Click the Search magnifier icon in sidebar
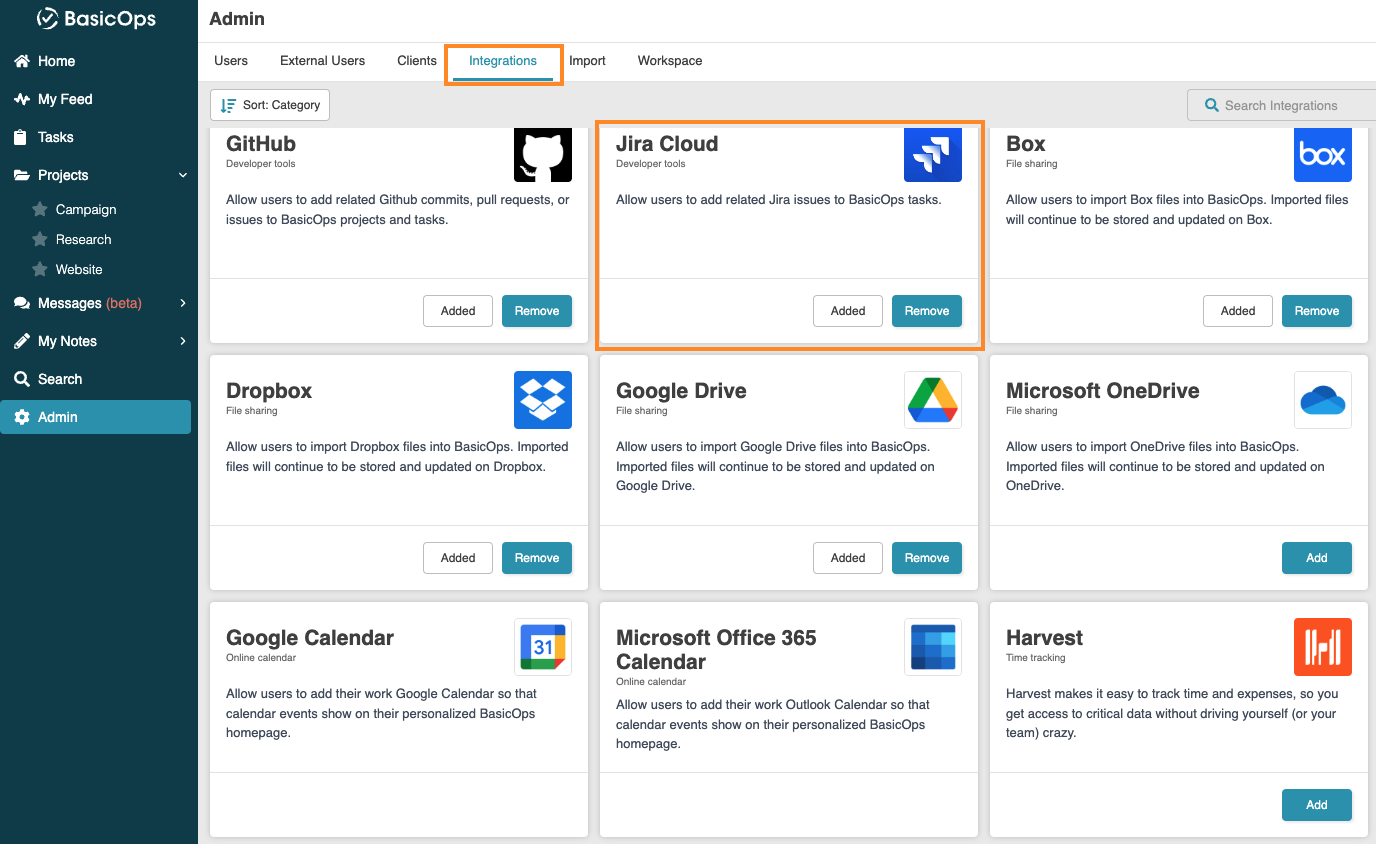 [x=21, y=379]
